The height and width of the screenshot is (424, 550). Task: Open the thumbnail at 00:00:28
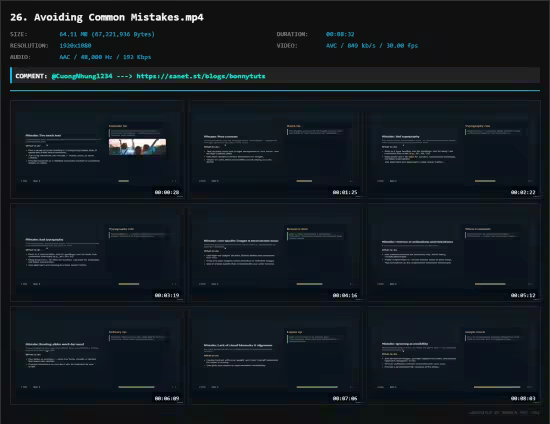point(98,150)
